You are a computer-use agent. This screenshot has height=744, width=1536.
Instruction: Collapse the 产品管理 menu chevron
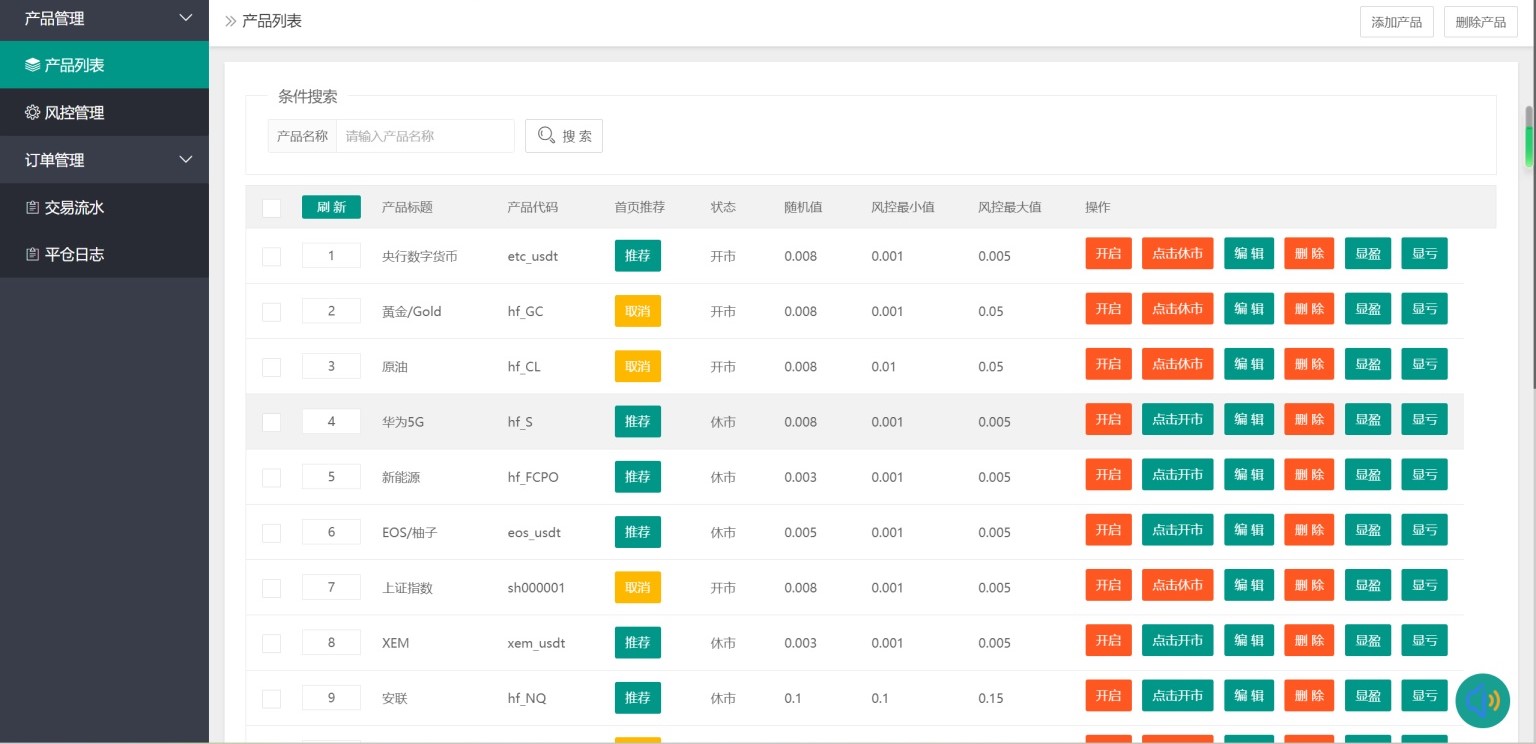pos(186,17)
